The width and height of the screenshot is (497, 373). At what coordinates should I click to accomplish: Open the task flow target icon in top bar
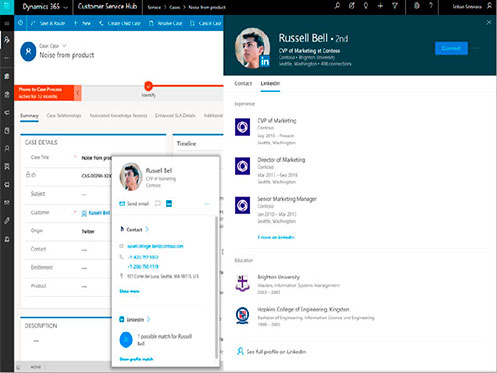tap(351, 6)
